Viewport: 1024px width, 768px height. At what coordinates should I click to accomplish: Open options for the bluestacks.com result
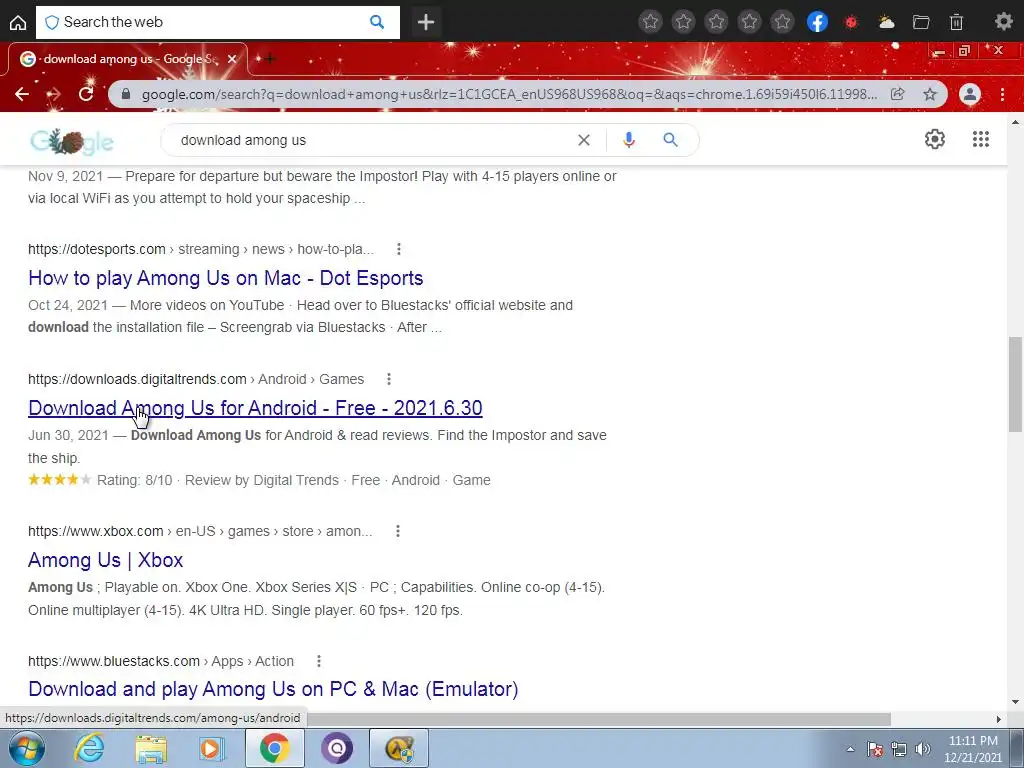pos(319,661)
